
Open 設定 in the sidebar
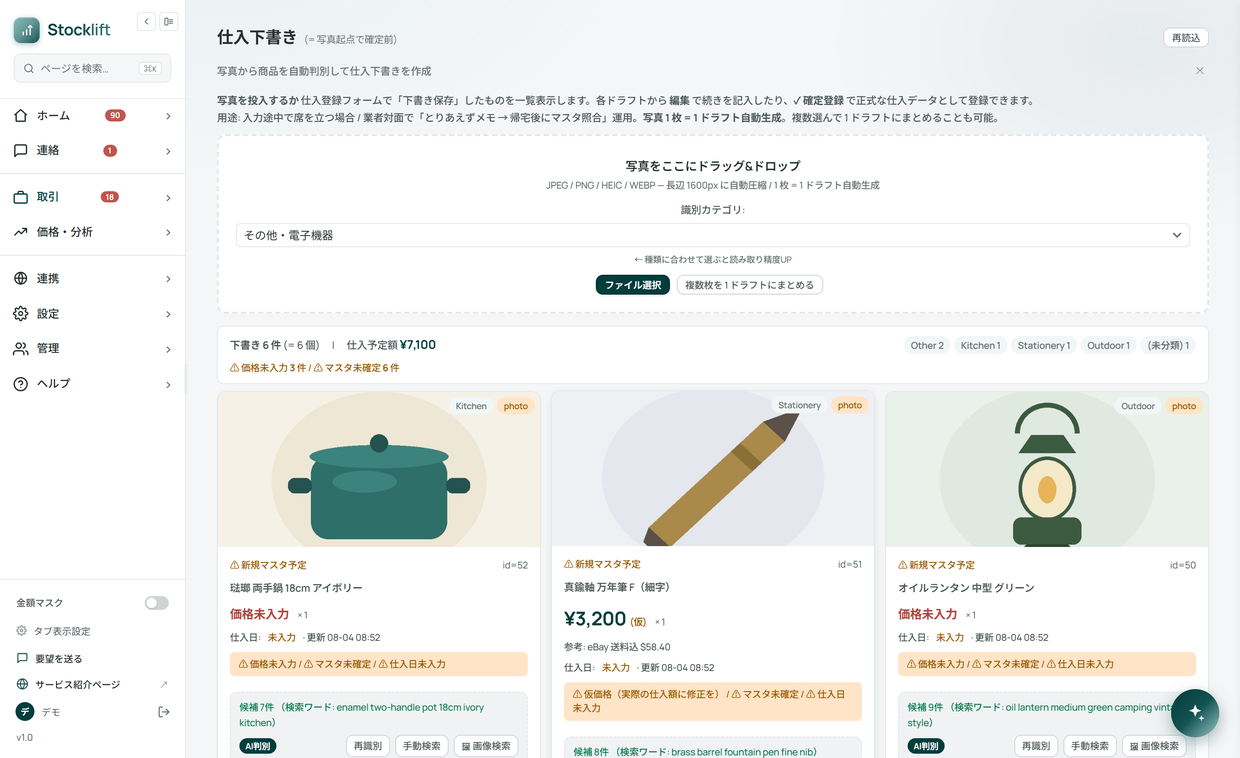[92, 314]
